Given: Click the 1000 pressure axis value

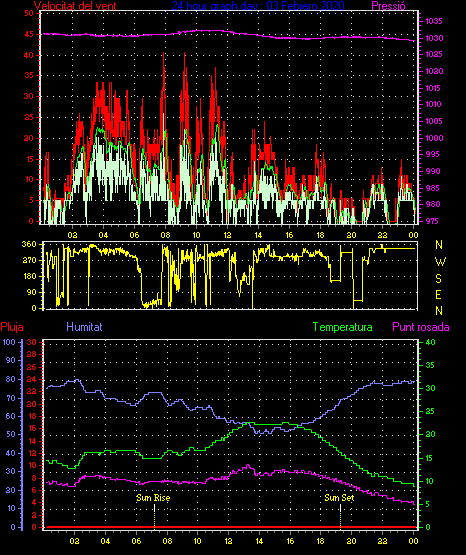Looking at the screenshot, I should pos(434,138).
